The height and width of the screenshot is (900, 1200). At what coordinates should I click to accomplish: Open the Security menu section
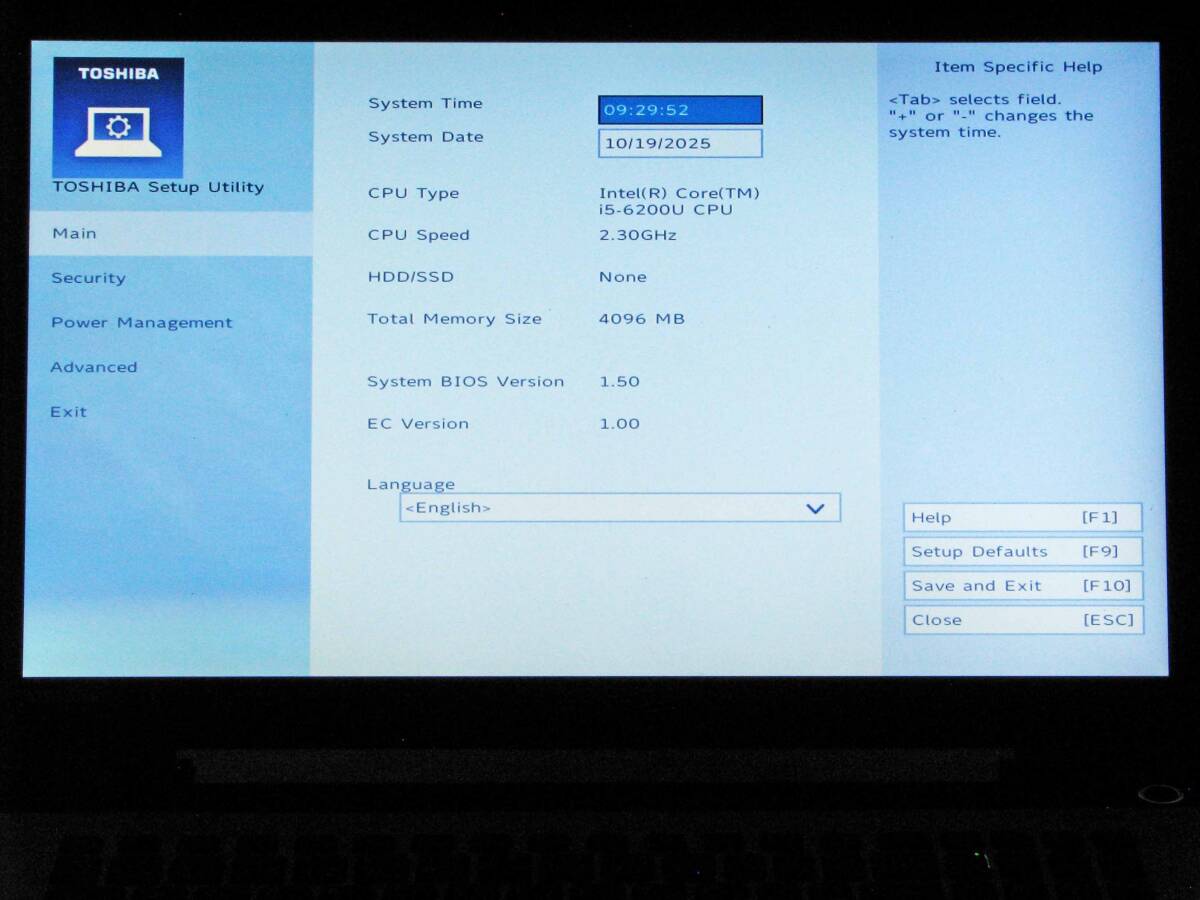(x=88, y=278)
